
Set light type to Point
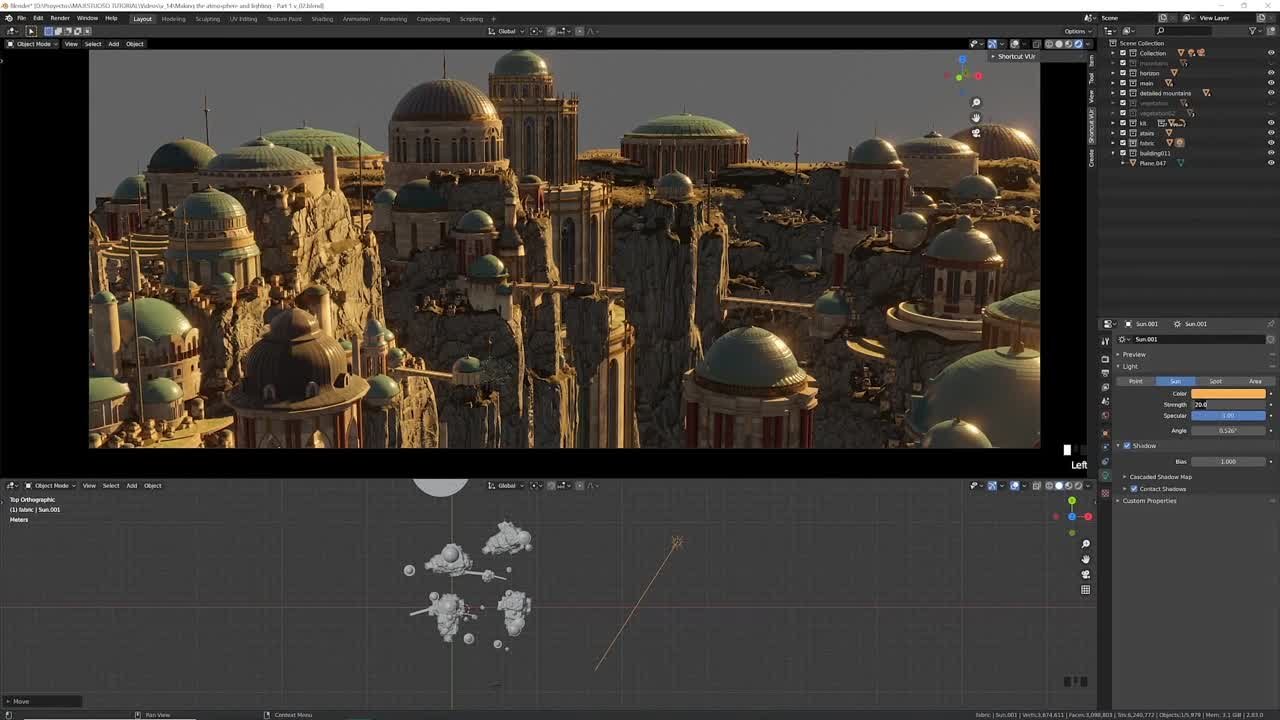(x=1136, y=381)
